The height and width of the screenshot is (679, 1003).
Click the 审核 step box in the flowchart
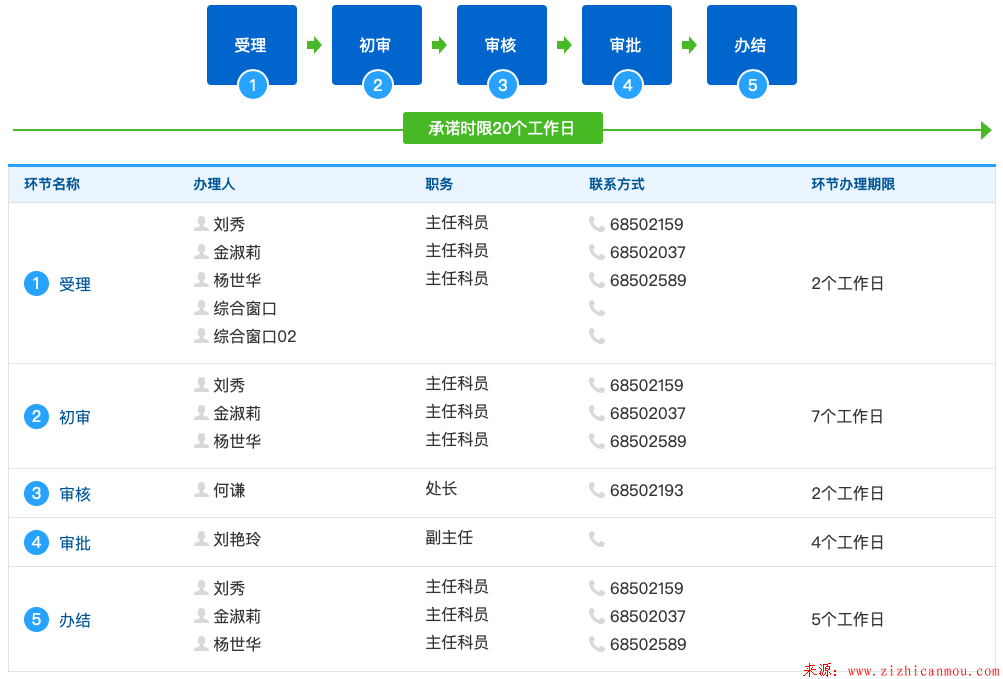[x=501, y=45]
